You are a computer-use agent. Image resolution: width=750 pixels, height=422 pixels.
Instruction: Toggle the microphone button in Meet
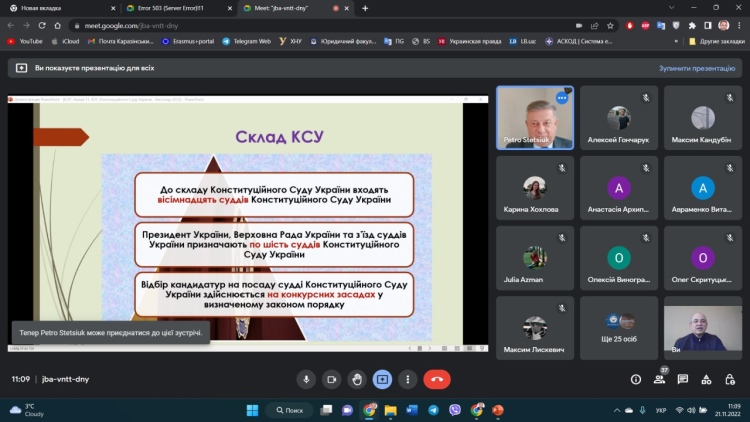[306, 379]
